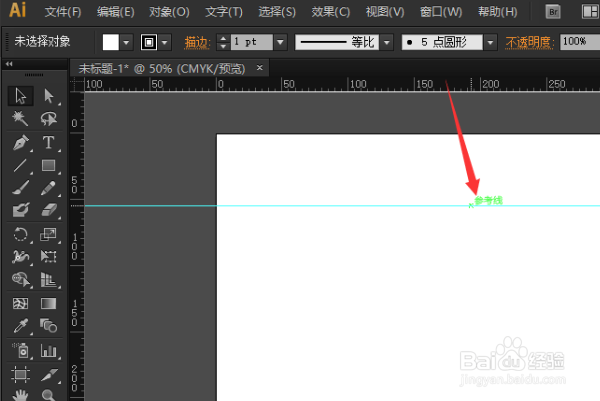
Task: Close the 未标题-1* document tab
Action: pos(260,68)
